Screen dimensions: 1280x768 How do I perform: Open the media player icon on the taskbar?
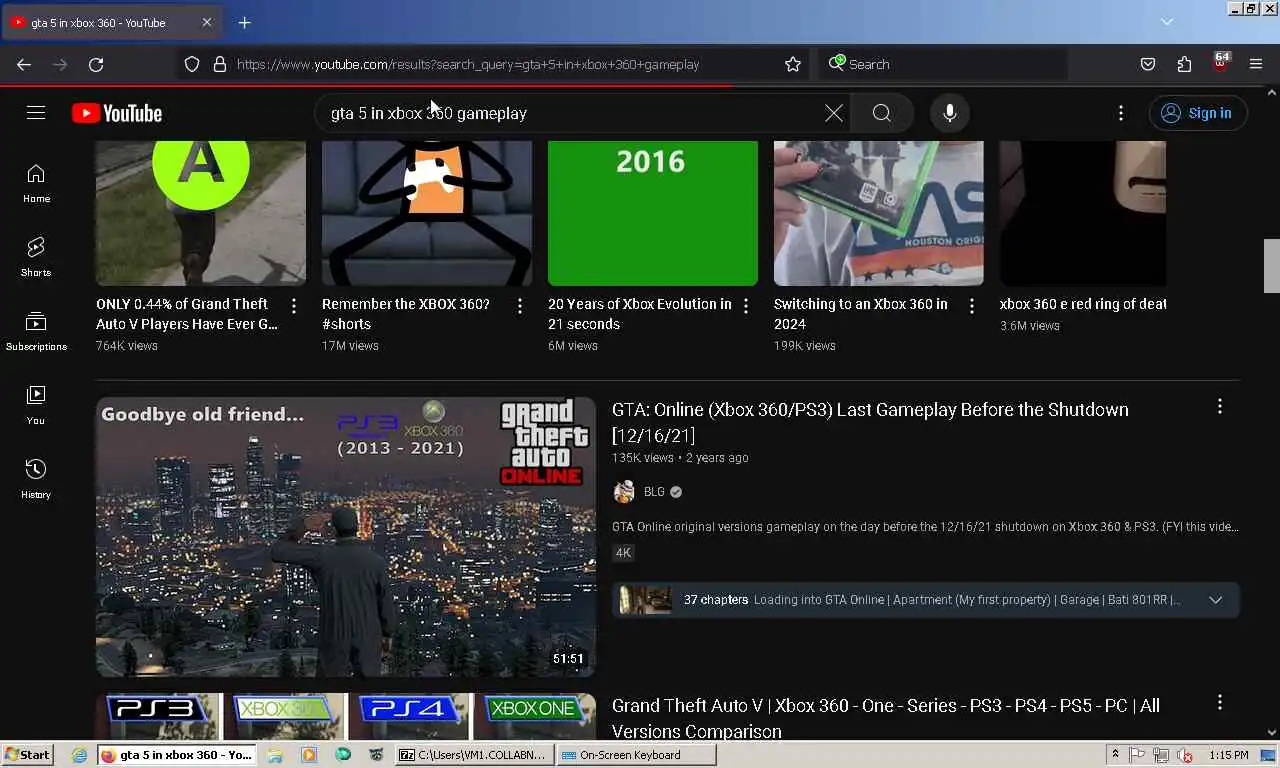click(309, 755)
